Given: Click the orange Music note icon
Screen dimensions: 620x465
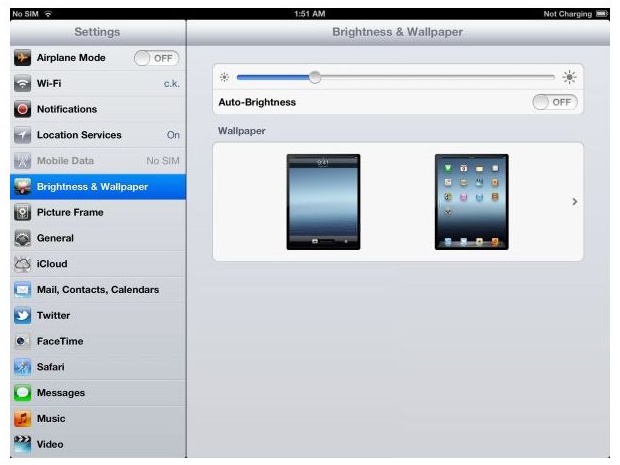Looking at the screenshot, I should click(23, 419).
